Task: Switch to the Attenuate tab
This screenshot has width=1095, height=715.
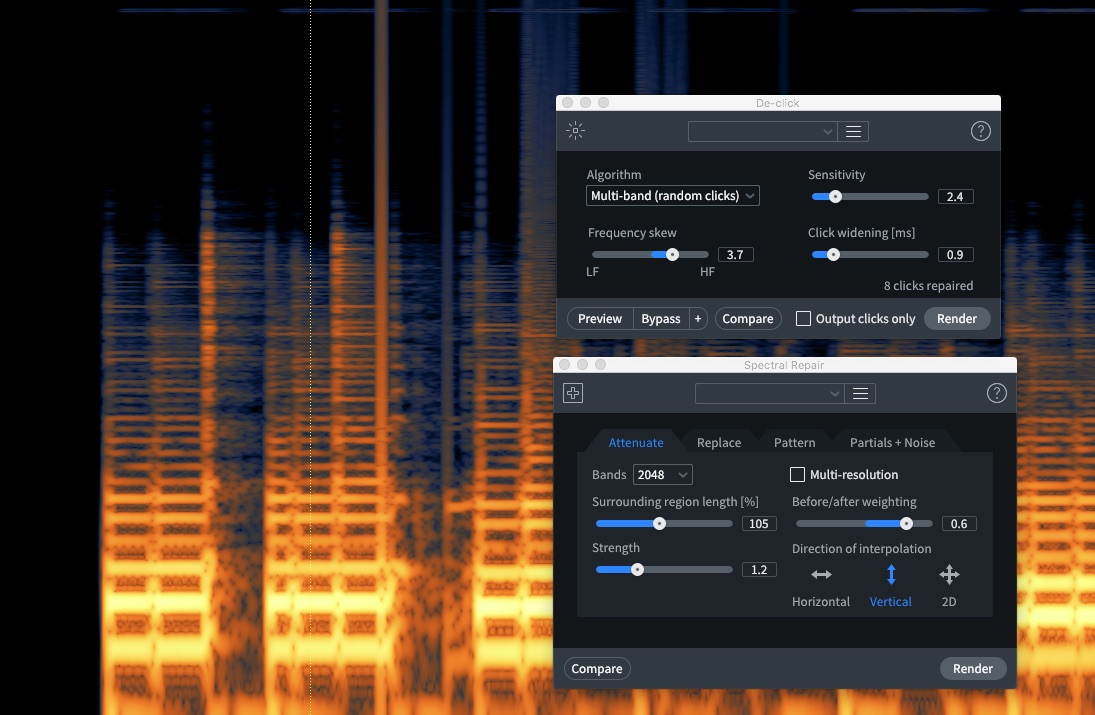Action: (x=635, y=443)
